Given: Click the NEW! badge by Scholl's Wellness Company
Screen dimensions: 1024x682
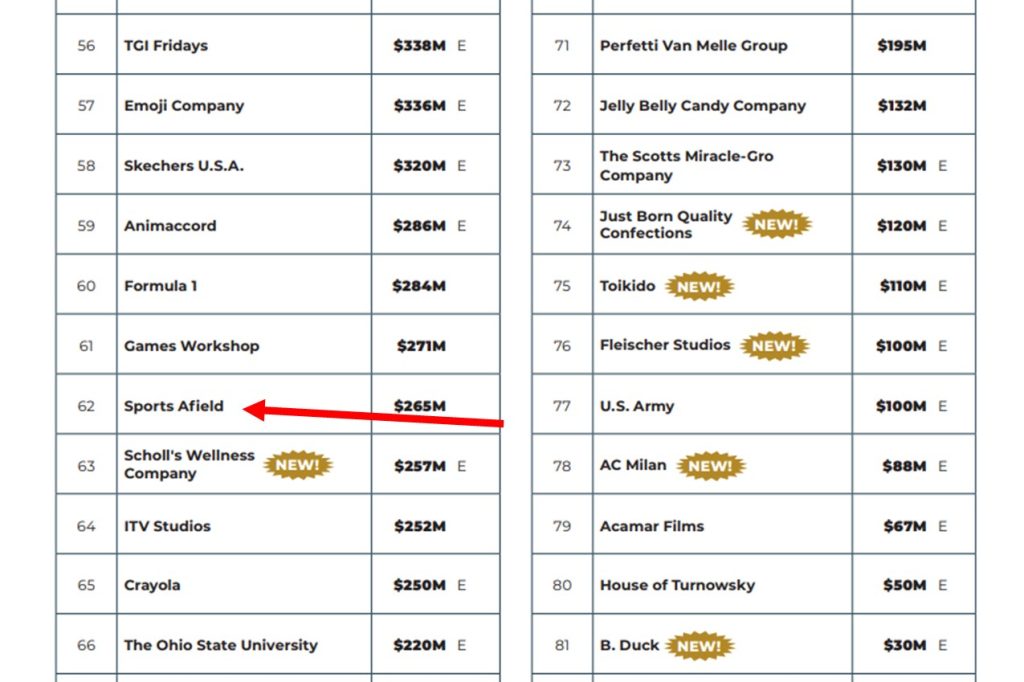Looking at the screenshot, I should [x=298, y=465].
